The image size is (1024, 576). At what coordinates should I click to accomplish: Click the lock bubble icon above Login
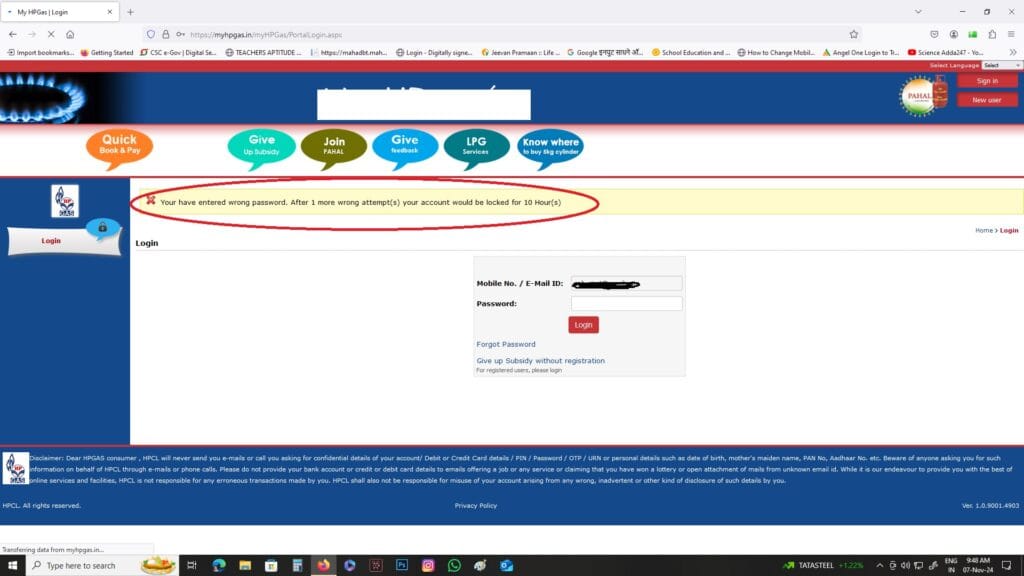point(103,228)
